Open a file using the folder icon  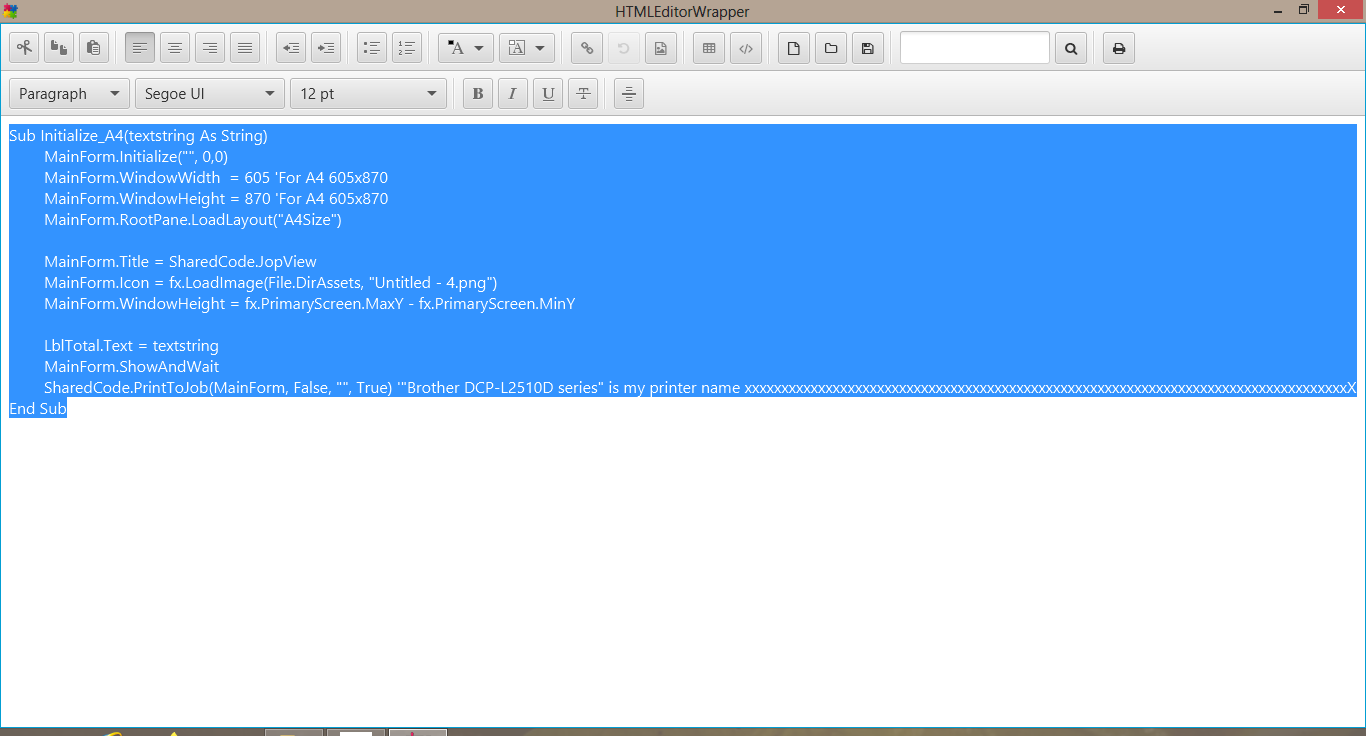[830, 48]
